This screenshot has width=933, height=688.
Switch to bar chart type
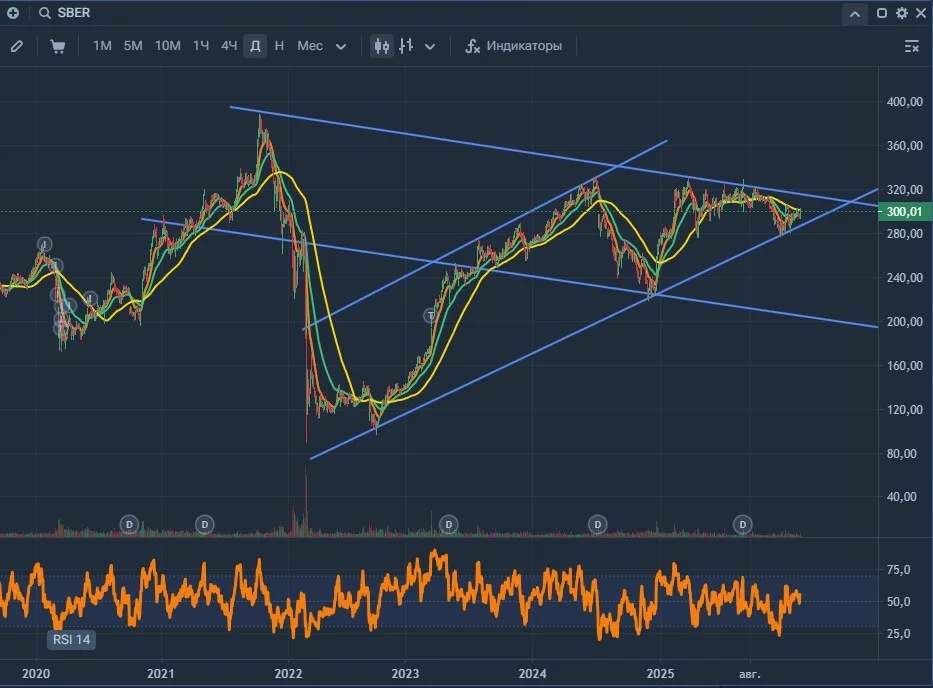[x=406, y=46]
